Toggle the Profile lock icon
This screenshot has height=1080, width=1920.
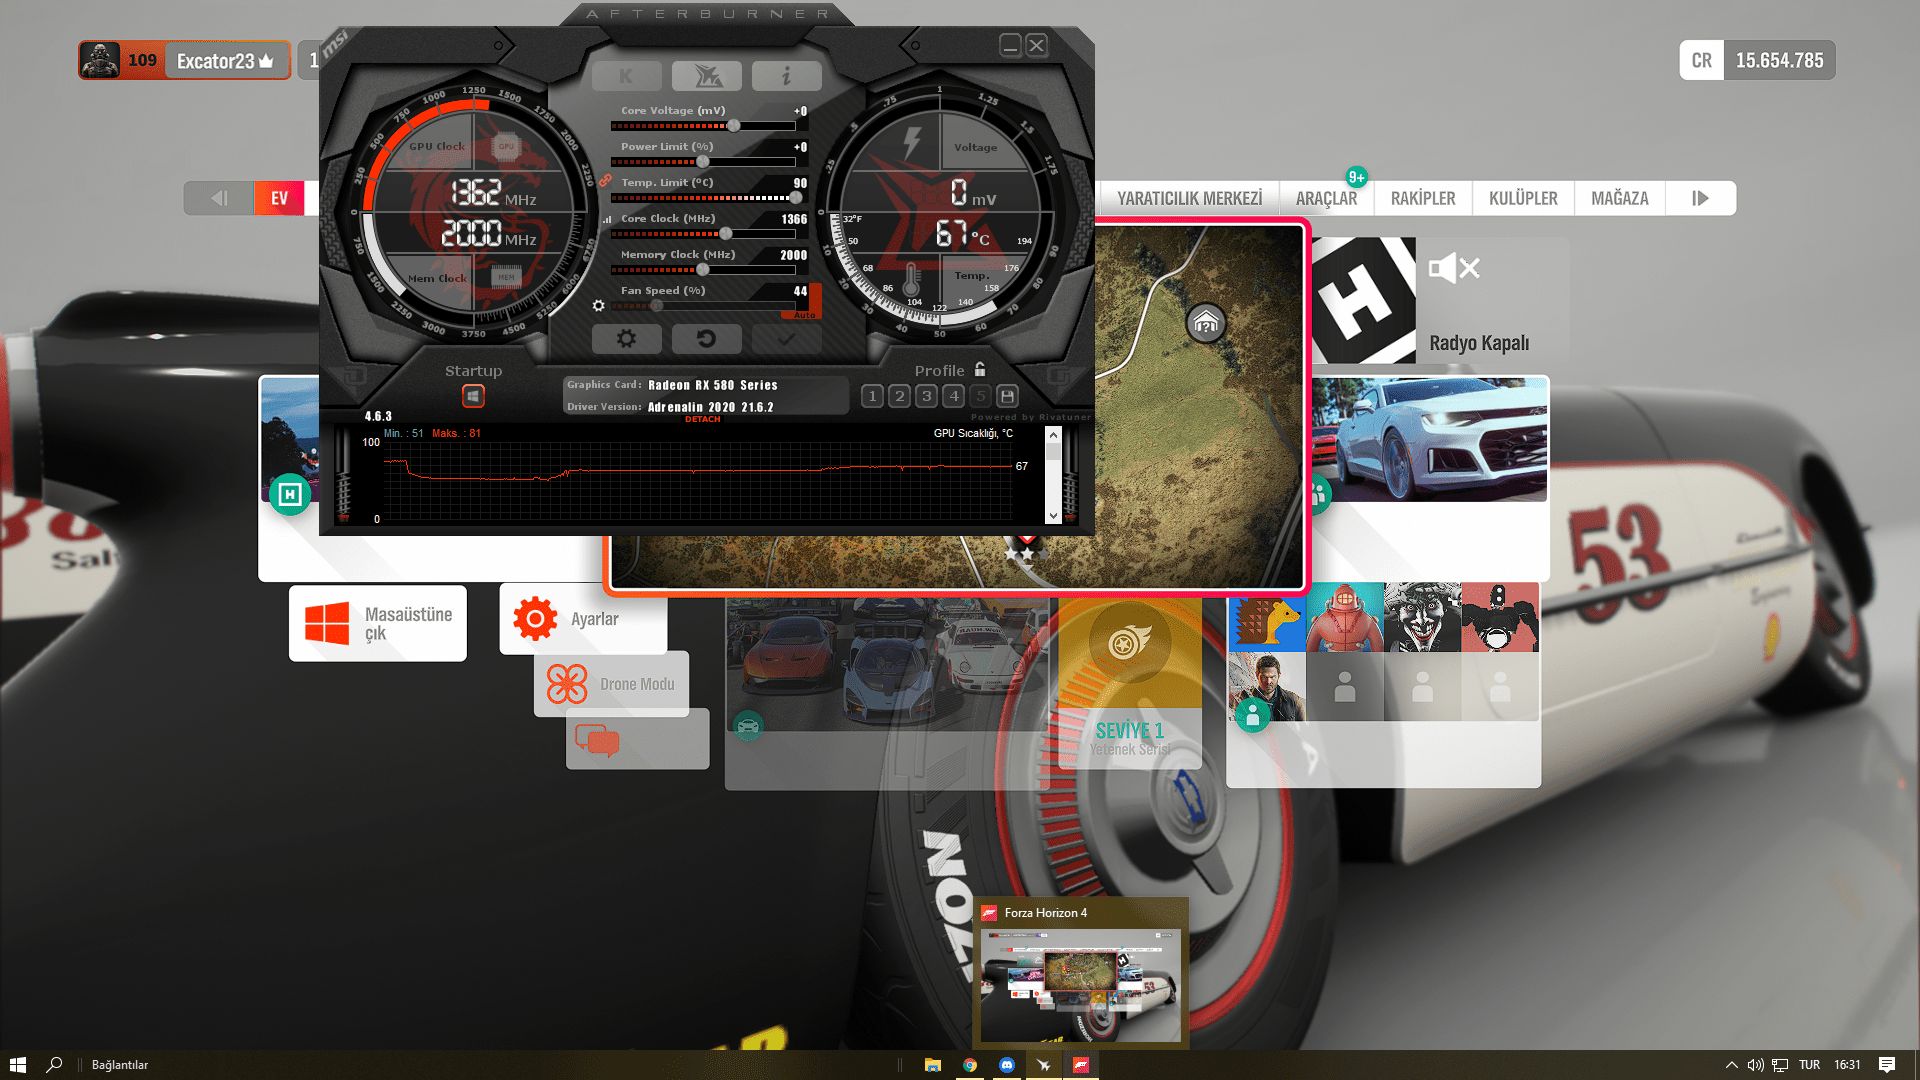point(980,369)
